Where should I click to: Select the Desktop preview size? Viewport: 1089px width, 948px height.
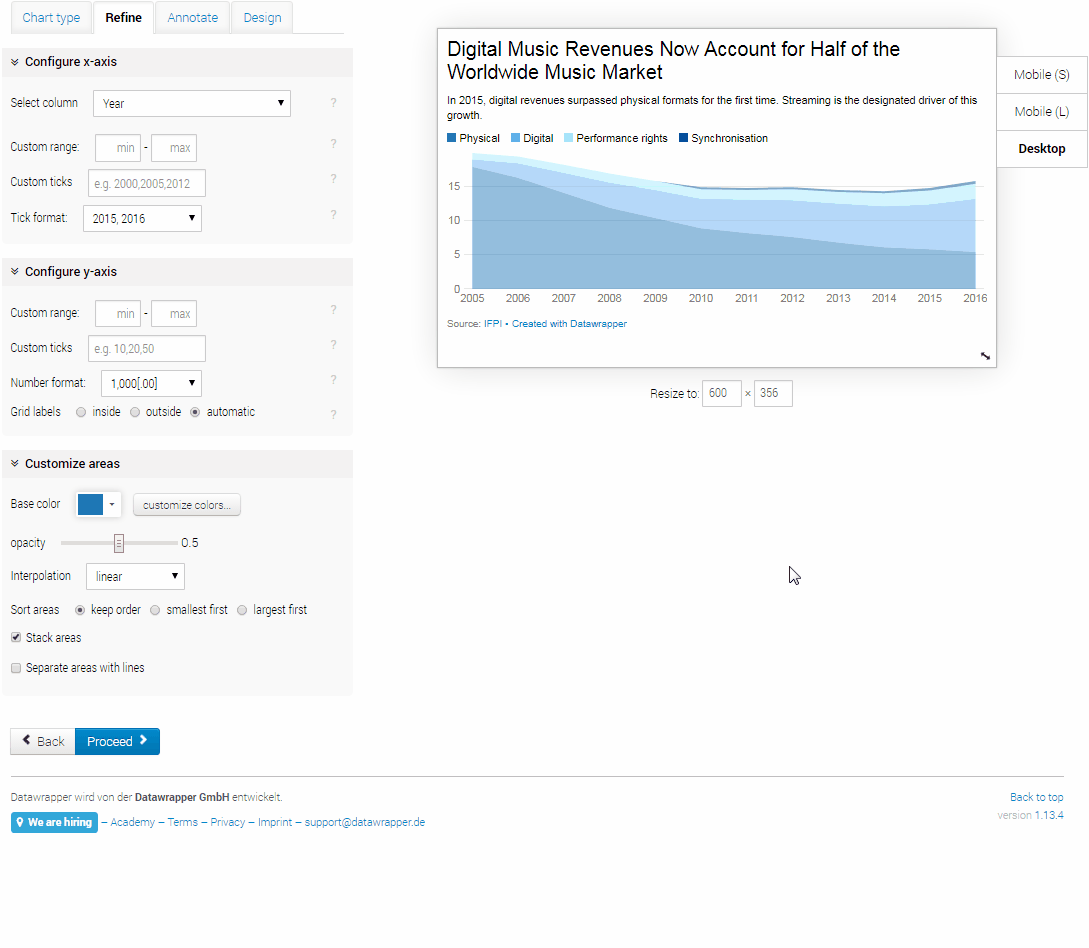pos(1042,149)
